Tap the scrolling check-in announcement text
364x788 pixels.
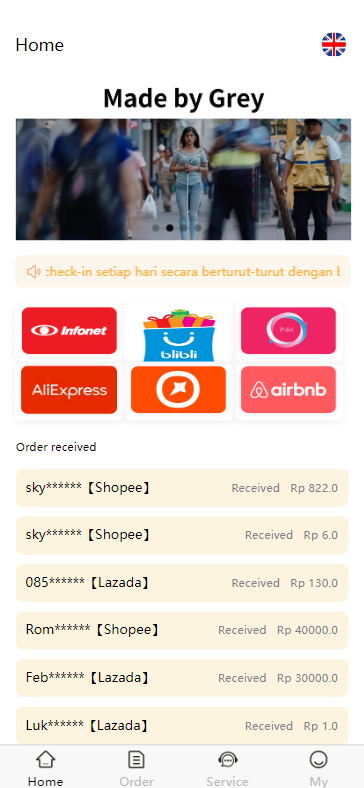[x=193, y=272]
